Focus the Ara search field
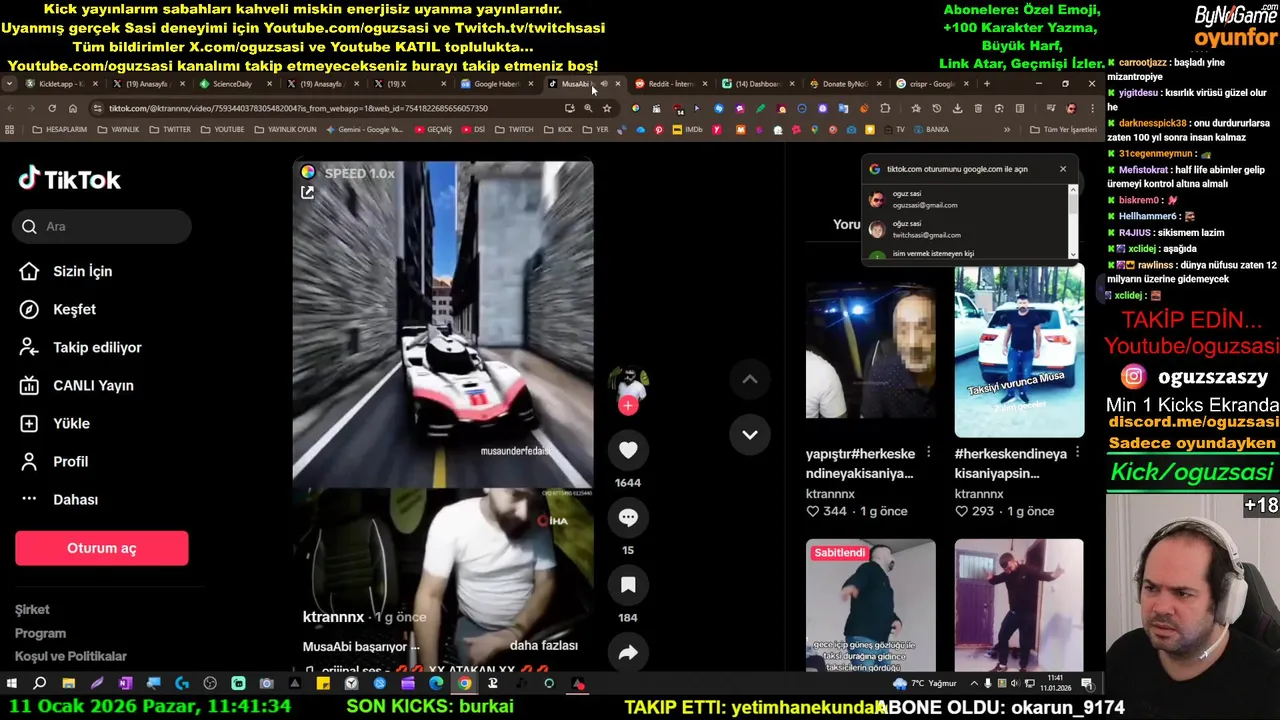1280x720 pixels. click(103, 226)
